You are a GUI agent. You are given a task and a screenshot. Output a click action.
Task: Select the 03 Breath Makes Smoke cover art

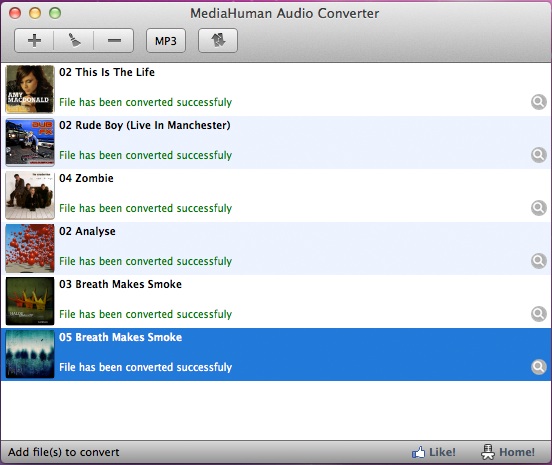click(x=30, y=301)
